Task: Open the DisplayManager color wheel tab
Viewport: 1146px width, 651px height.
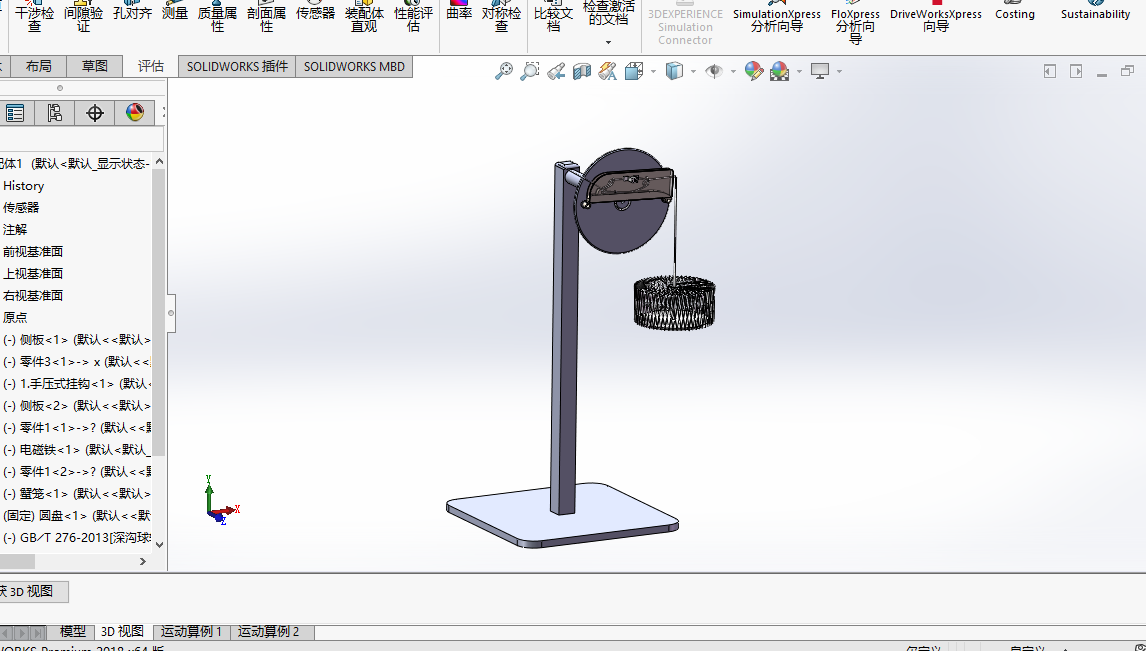Action: [134, 113]
